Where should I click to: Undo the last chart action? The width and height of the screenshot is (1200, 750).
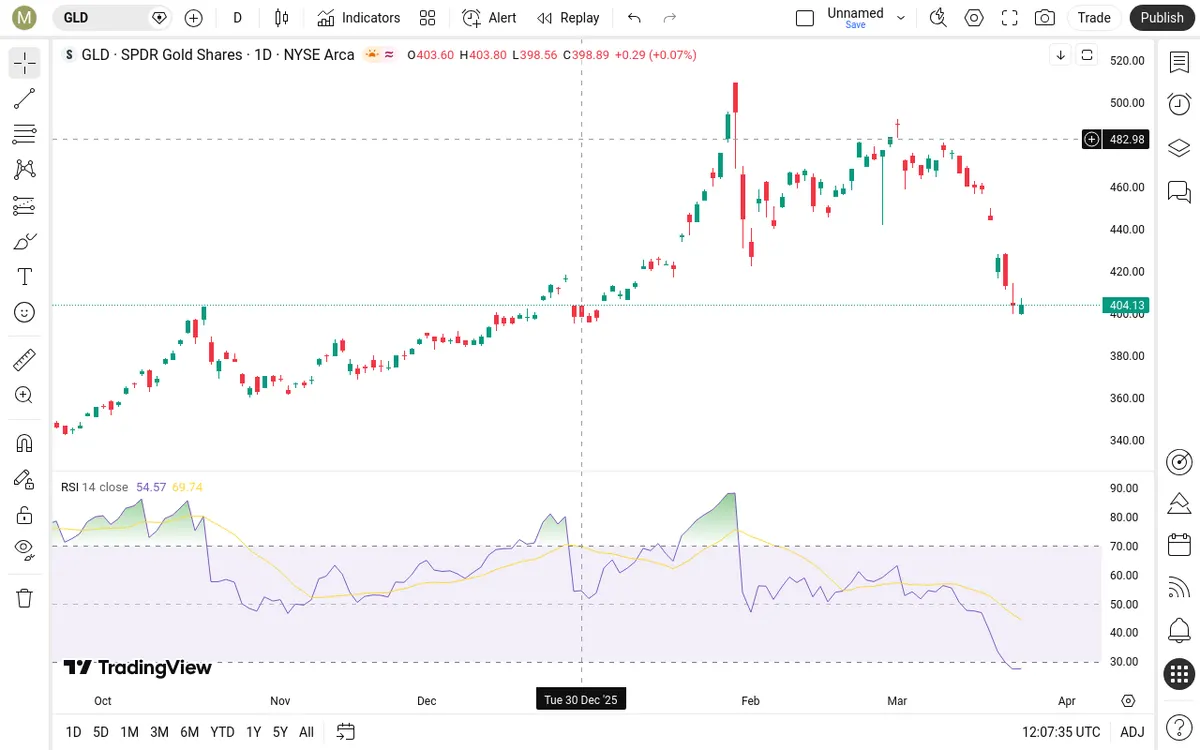tap(634, 17)
